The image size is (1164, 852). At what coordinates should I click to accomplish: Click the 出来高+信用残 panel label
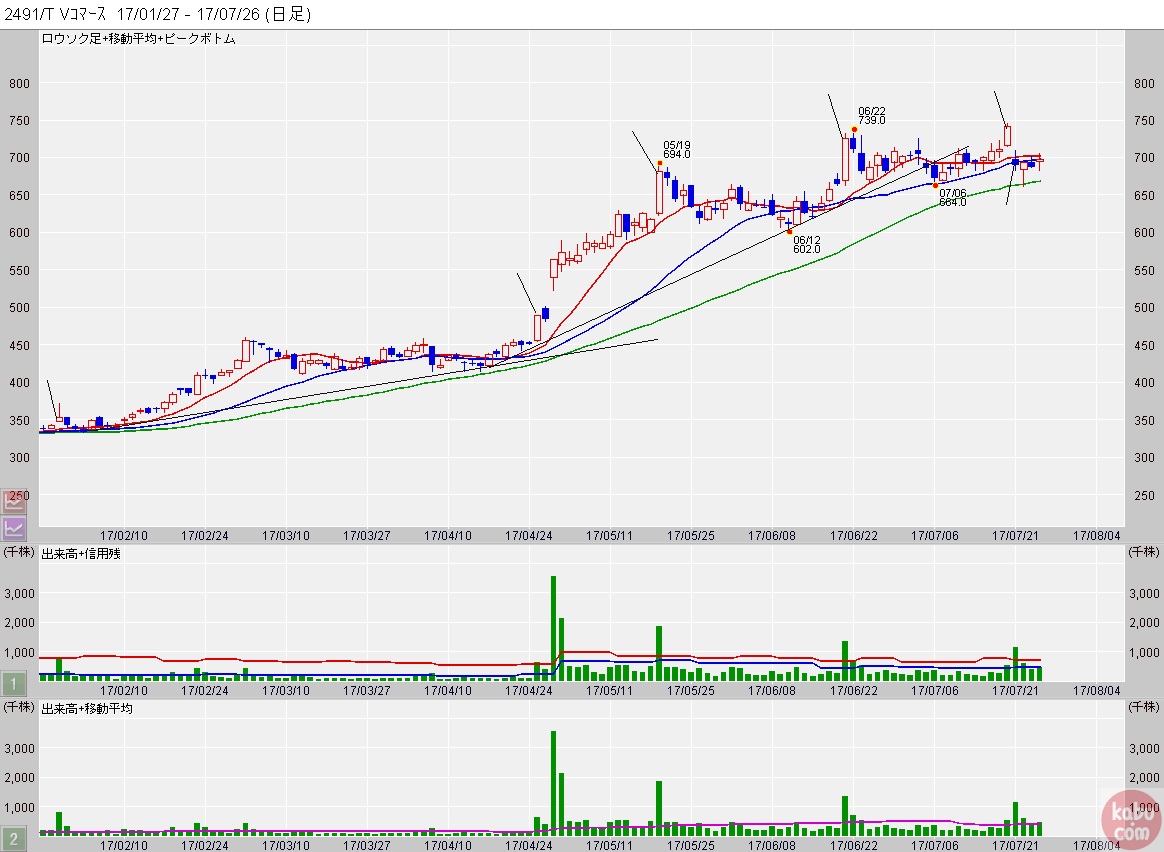pos(81,553)
